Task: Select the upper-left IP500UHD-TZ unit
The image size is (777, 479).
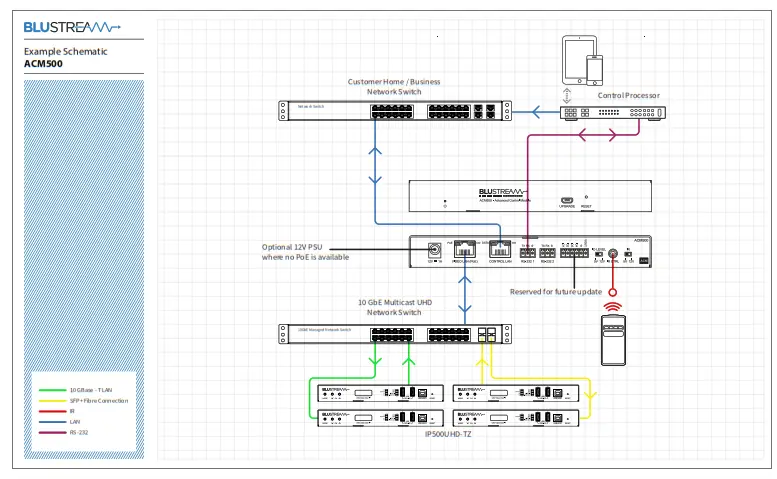Action: click(x=381, y=393)
